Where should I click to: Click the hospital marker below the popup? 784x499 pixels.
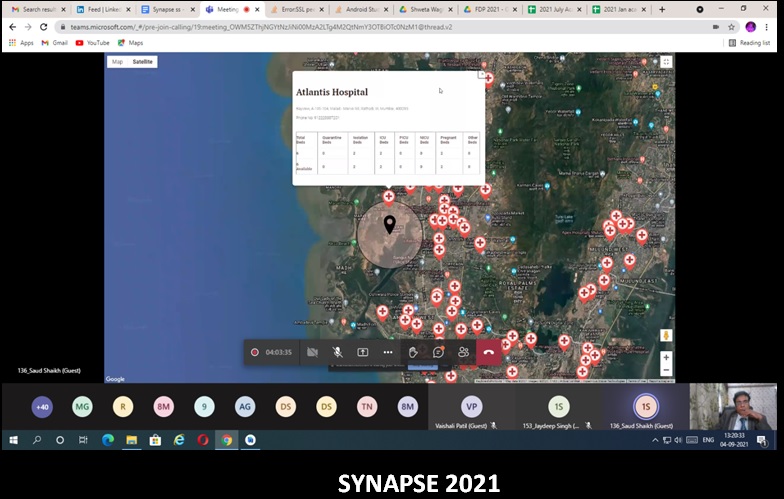(388, 197)
